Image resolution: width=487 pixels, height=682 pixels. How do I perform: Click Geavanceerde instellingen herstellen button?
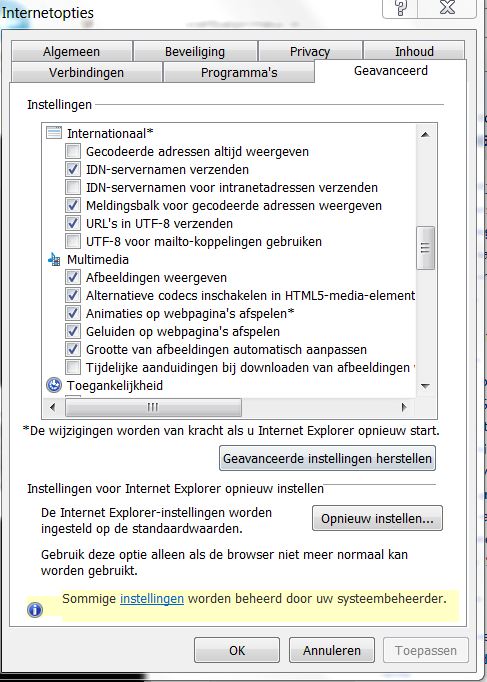[x=327, y=458]
